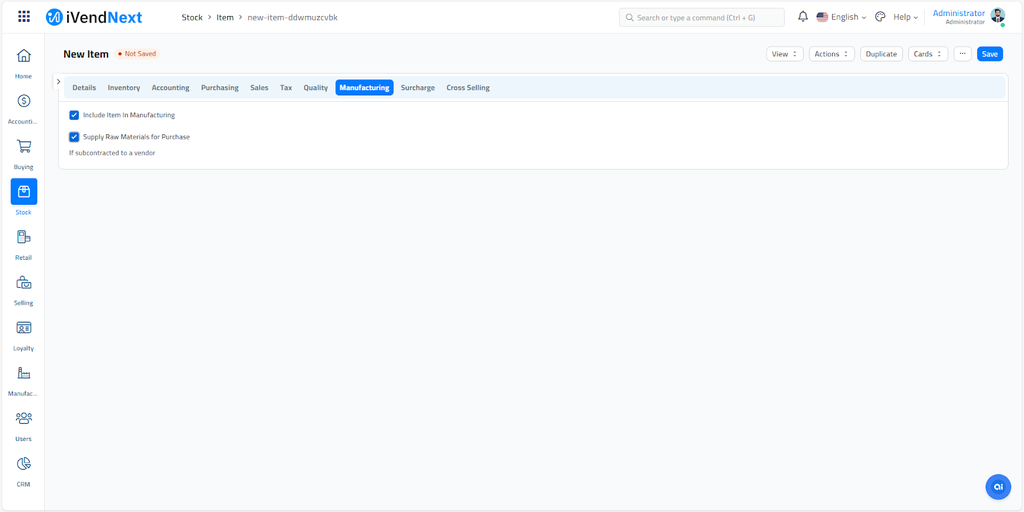Viewport: 1024px width, 512px height.
Task: Toggle Supply Raw Materials for Purchase
Action: click(74, 137)
